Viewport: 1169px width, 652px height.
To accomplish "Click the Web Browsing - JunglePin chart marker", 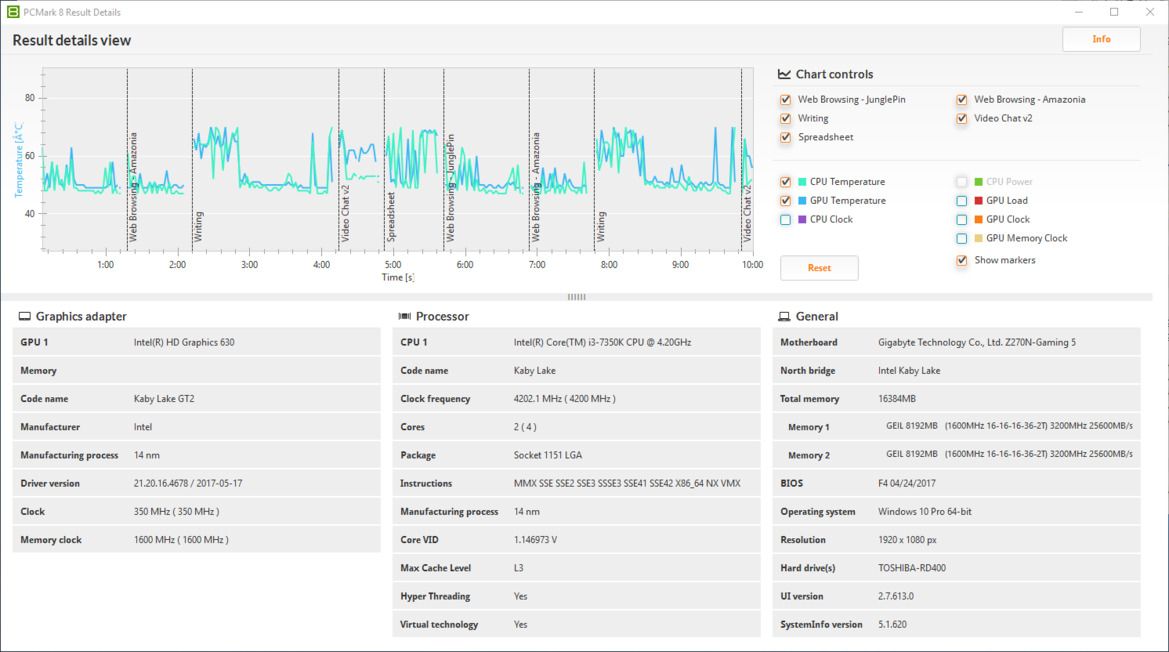I will 450,188.
